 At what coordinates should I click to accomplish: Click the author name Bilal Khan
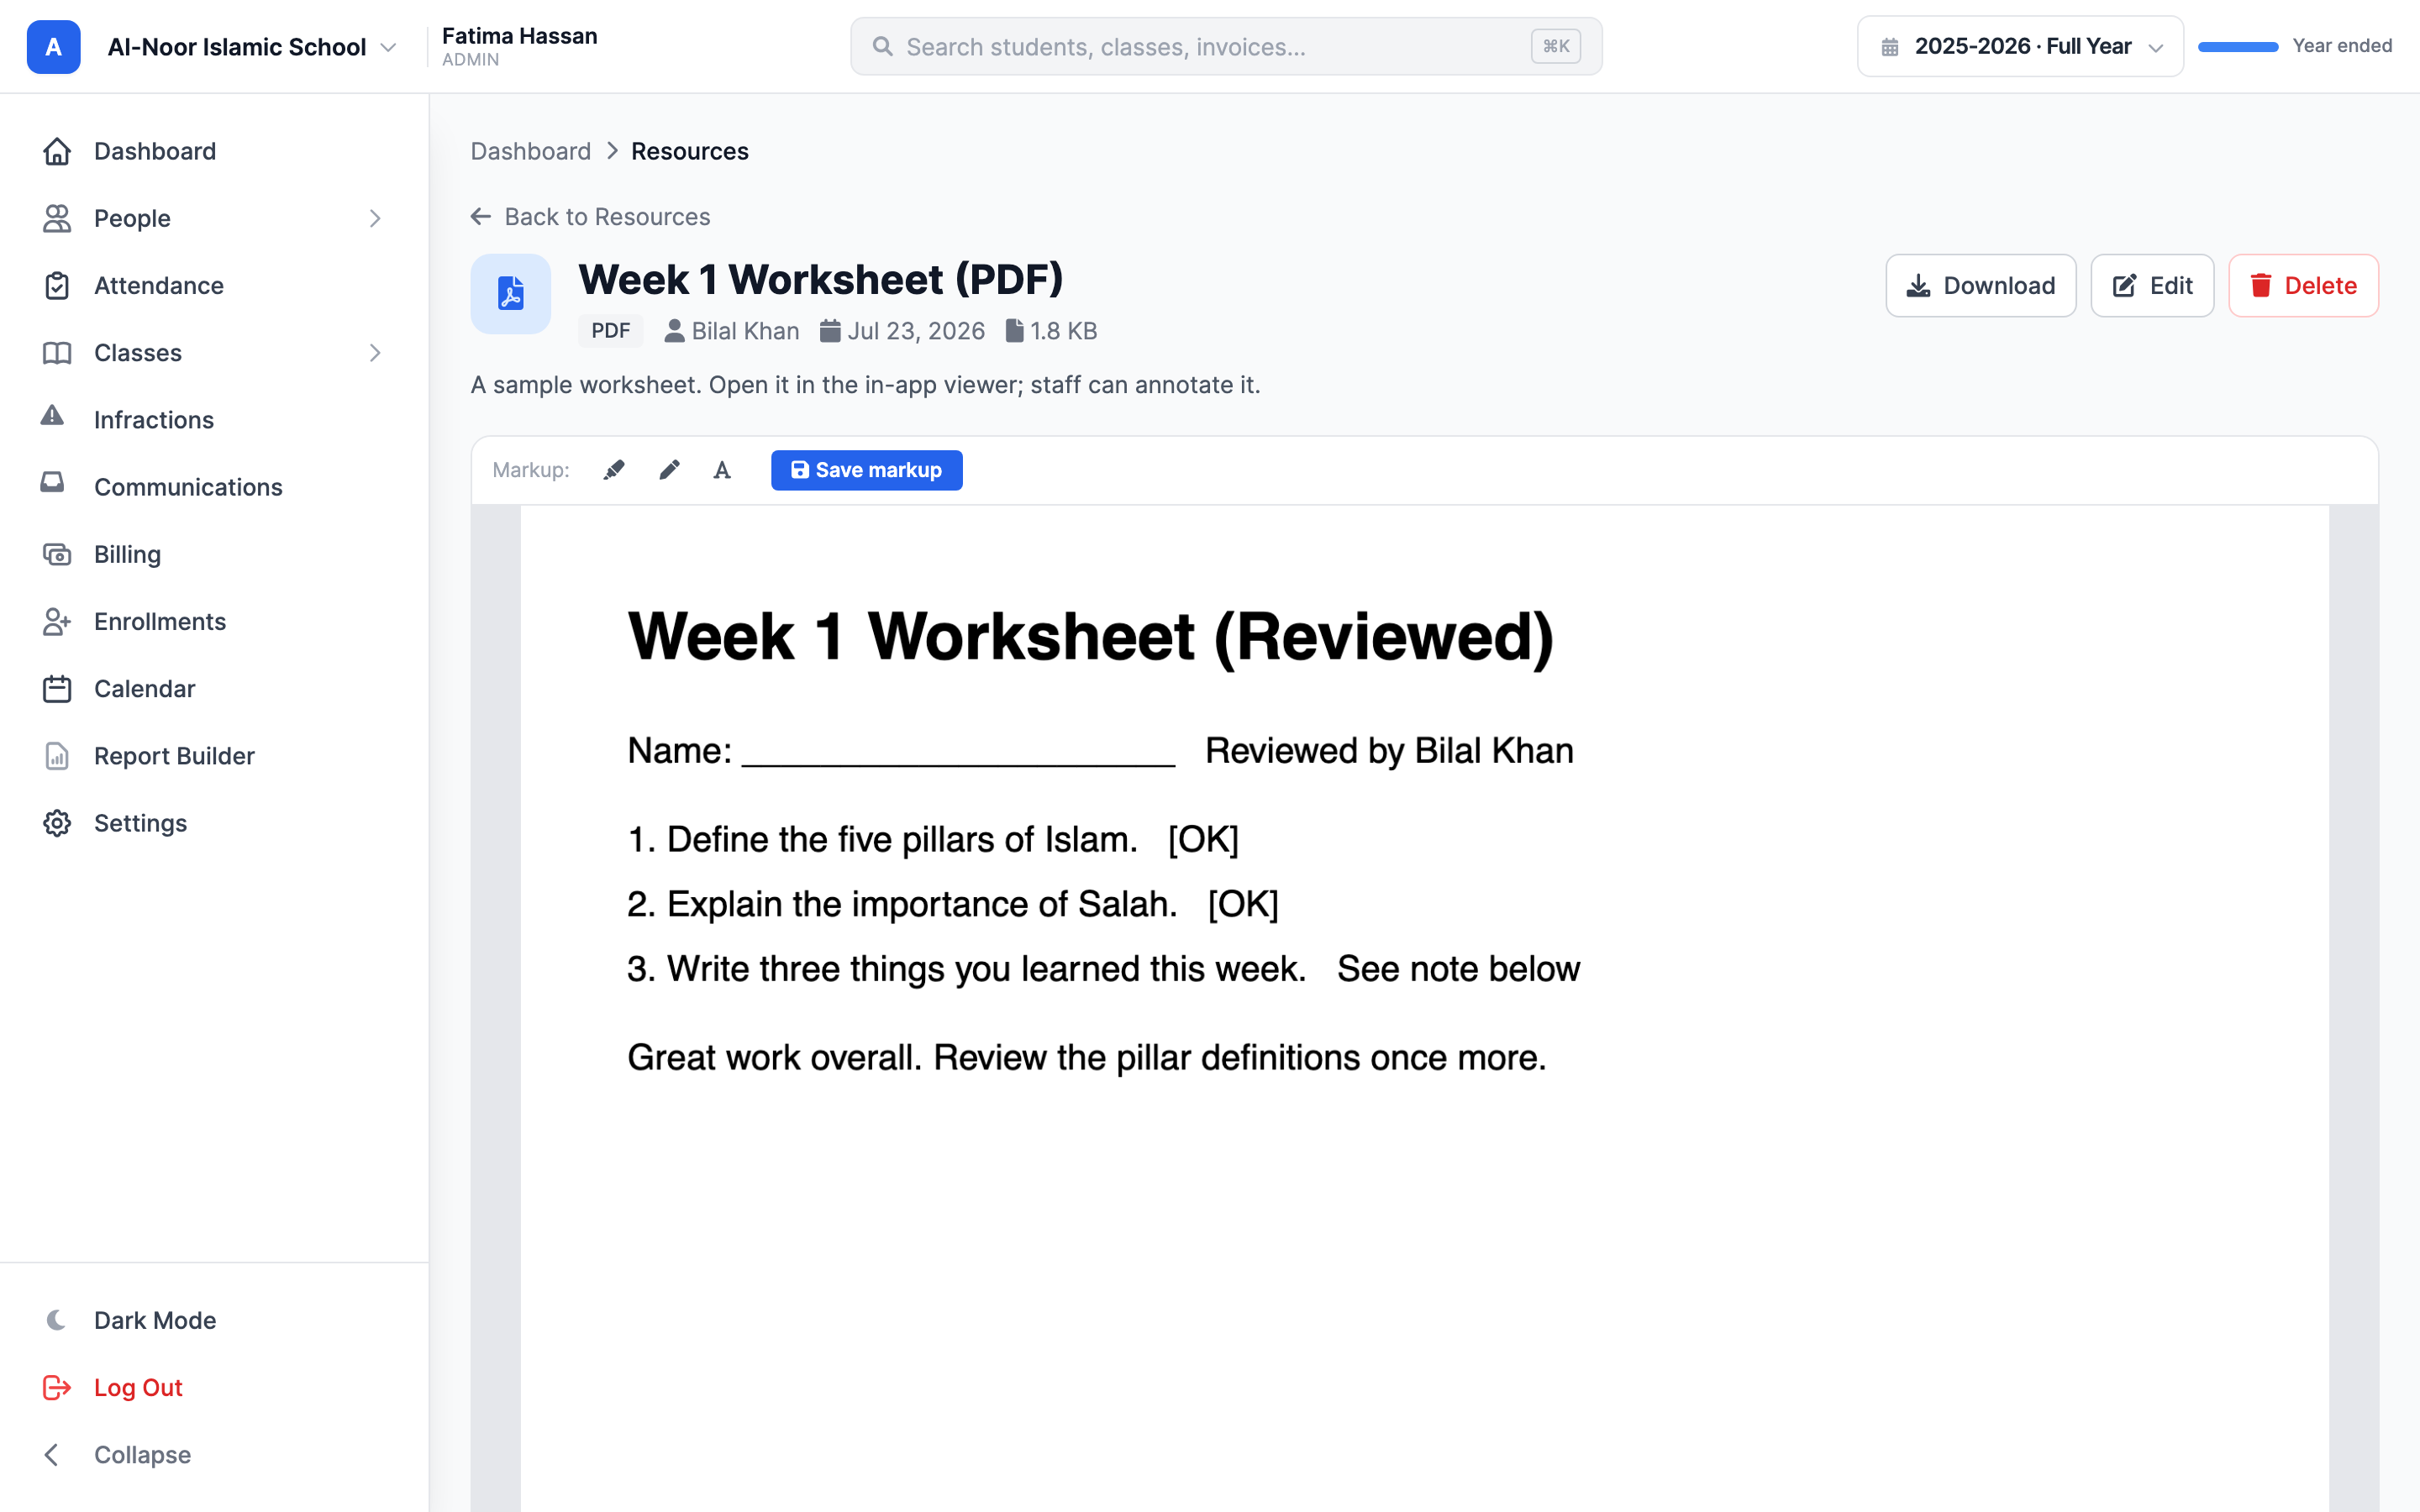(745, 331)
